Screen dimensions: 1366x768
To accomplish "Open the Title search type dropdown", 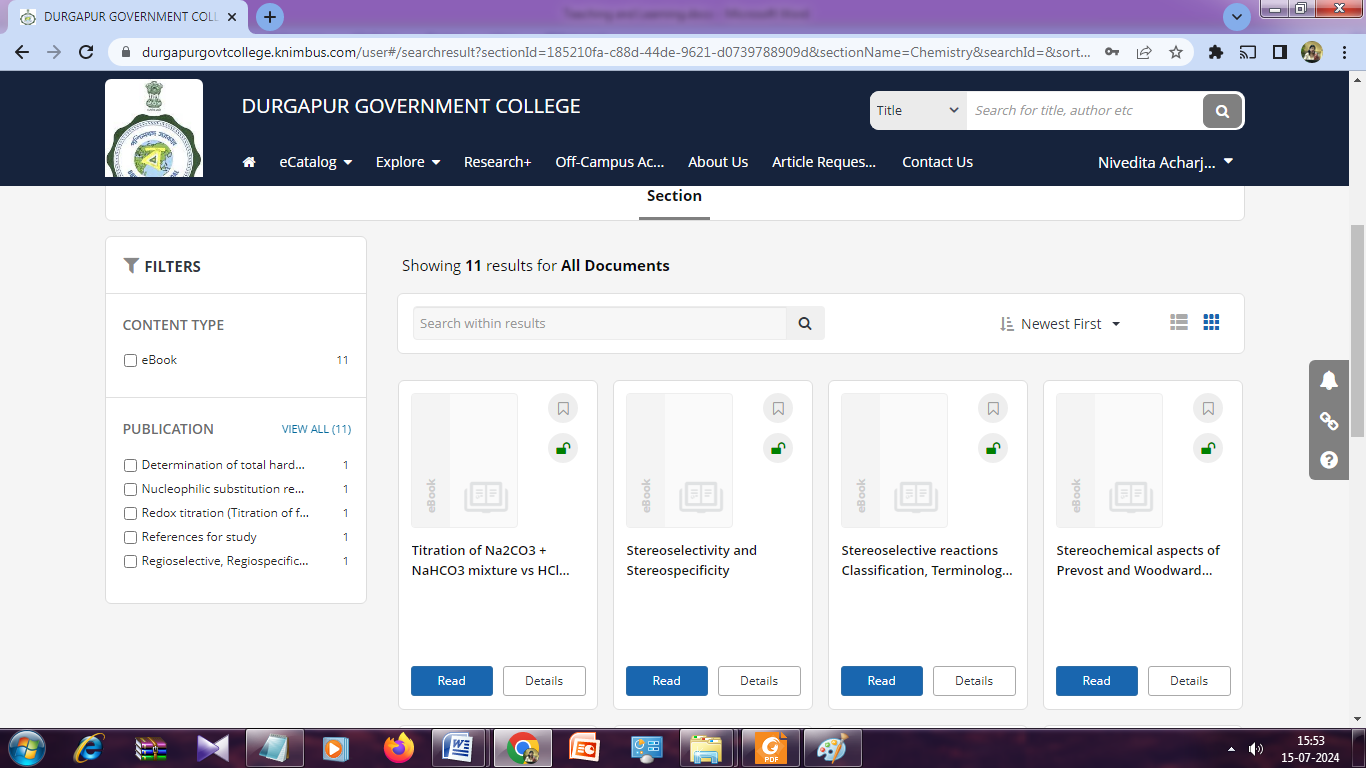I will coord(917,111).
